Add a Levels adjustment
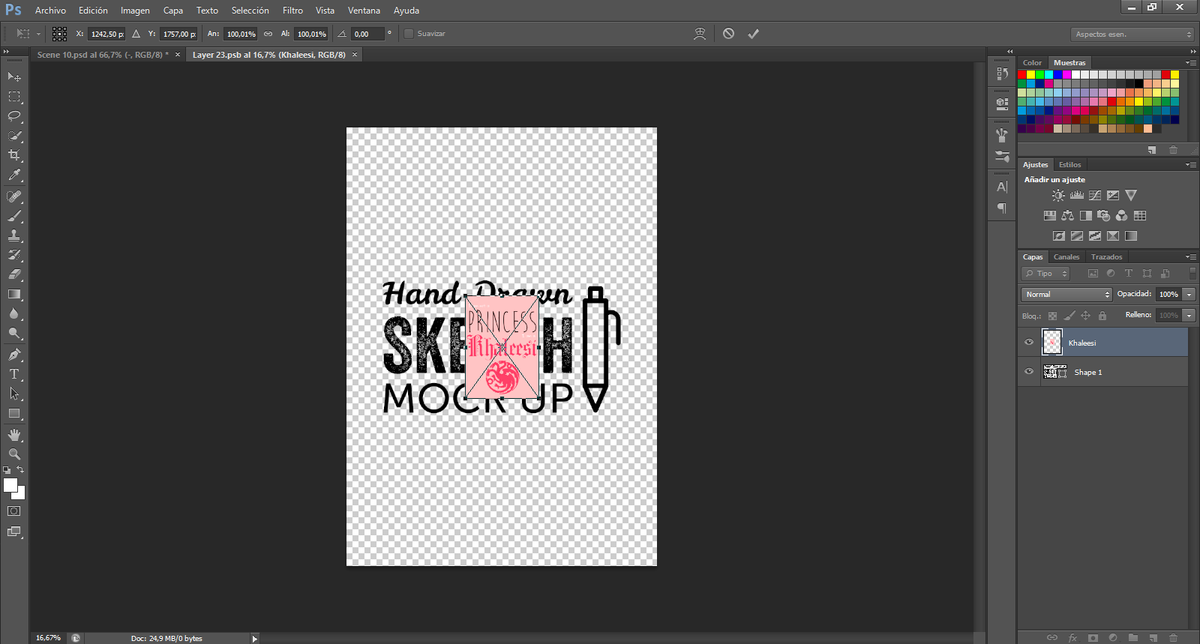This screenshot has height=644, width=1200. [1076, 195]
